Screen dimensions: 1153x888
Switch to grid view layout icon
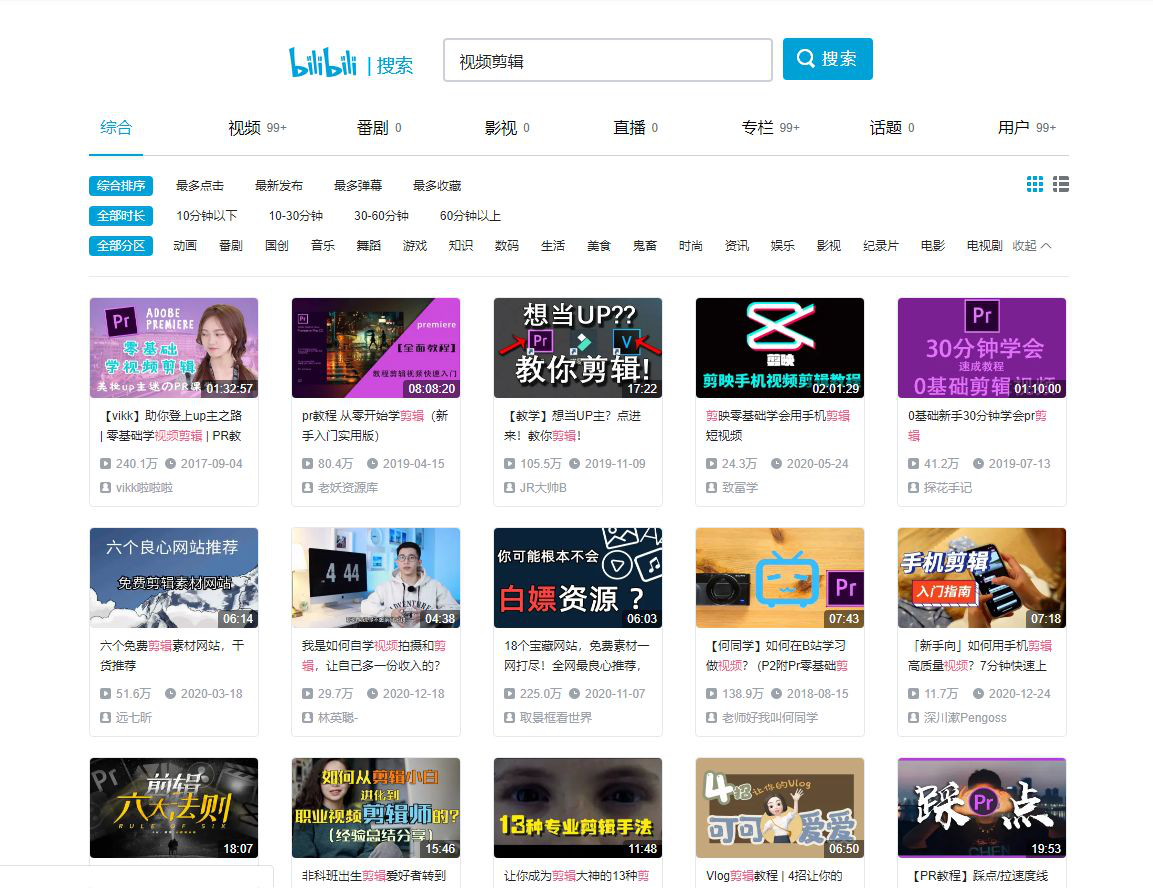coord(1035,185)
